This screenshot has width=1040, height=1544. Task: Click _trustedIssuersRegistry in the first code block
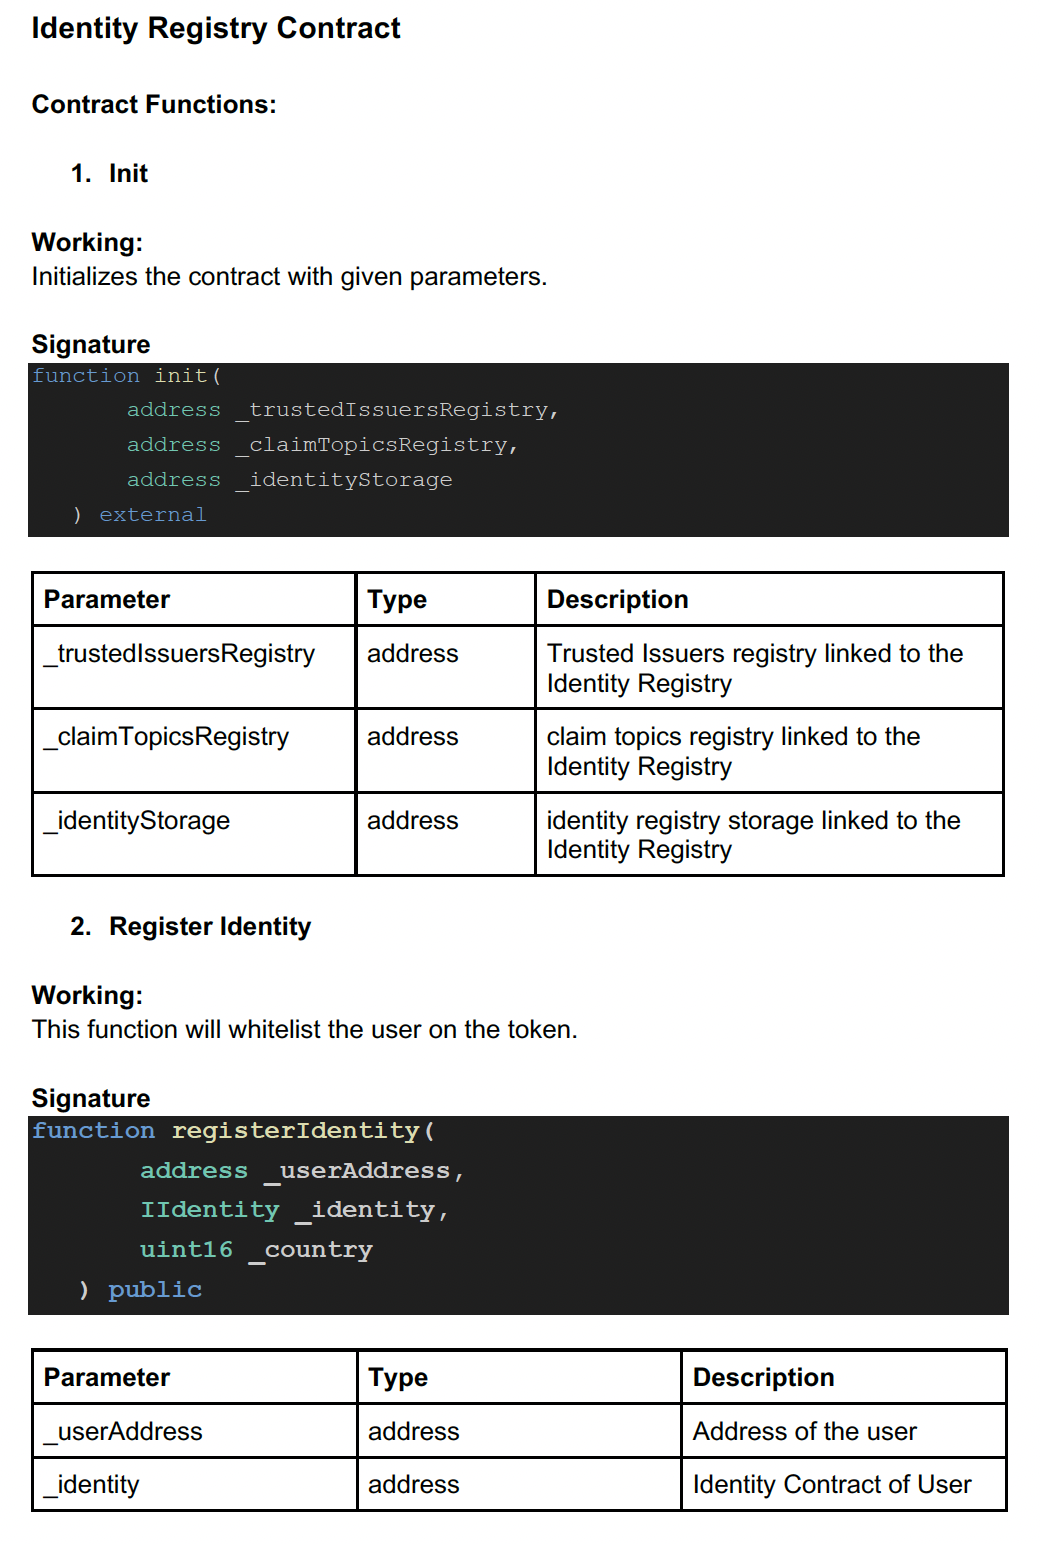(x=398, y=410)
